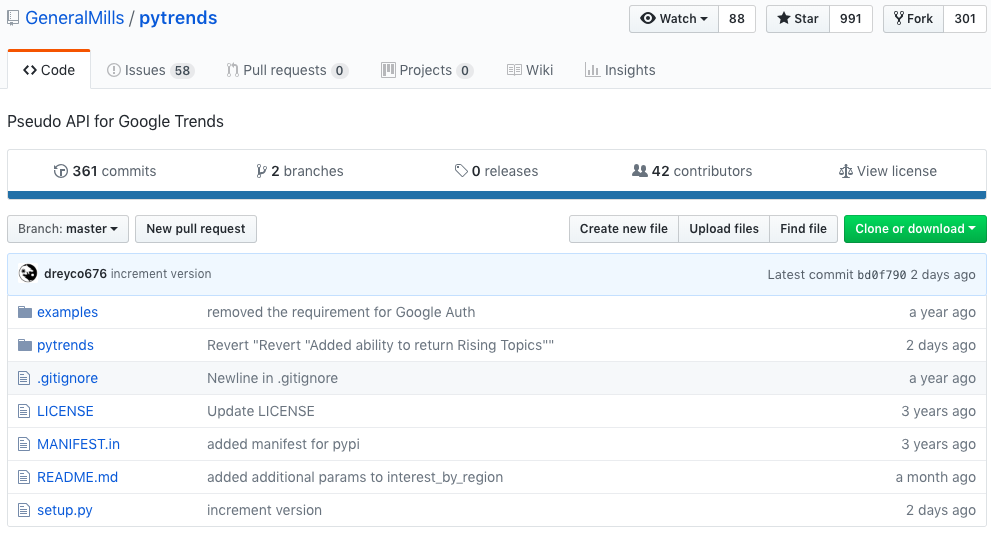Fork the pytrends repository
This screenshot has width=991, height=533.
913,19
